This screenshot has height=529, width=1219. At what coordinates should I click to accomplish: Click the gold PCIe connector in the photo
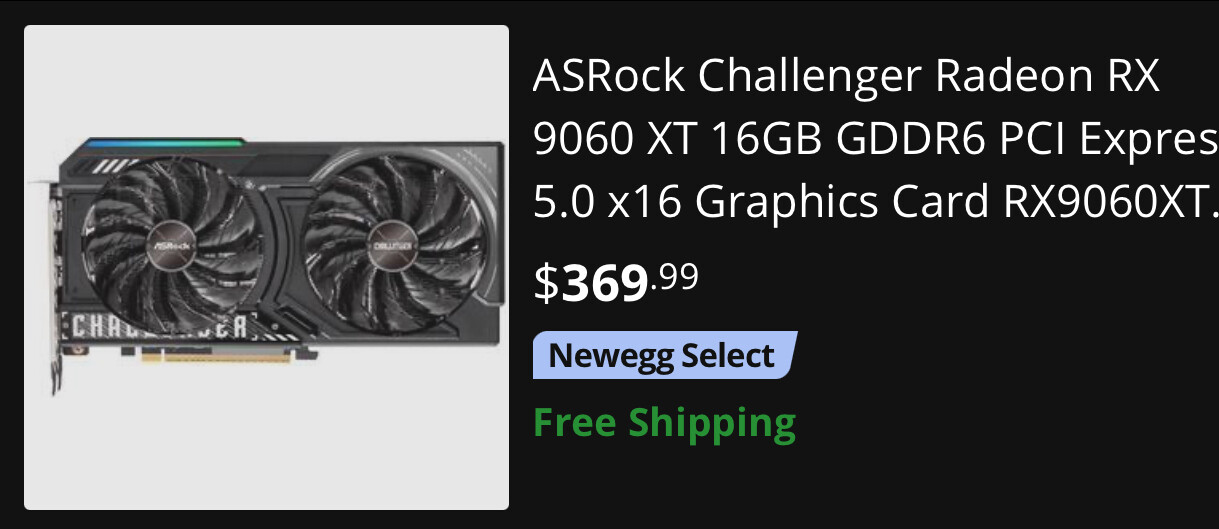pos(217,354)
